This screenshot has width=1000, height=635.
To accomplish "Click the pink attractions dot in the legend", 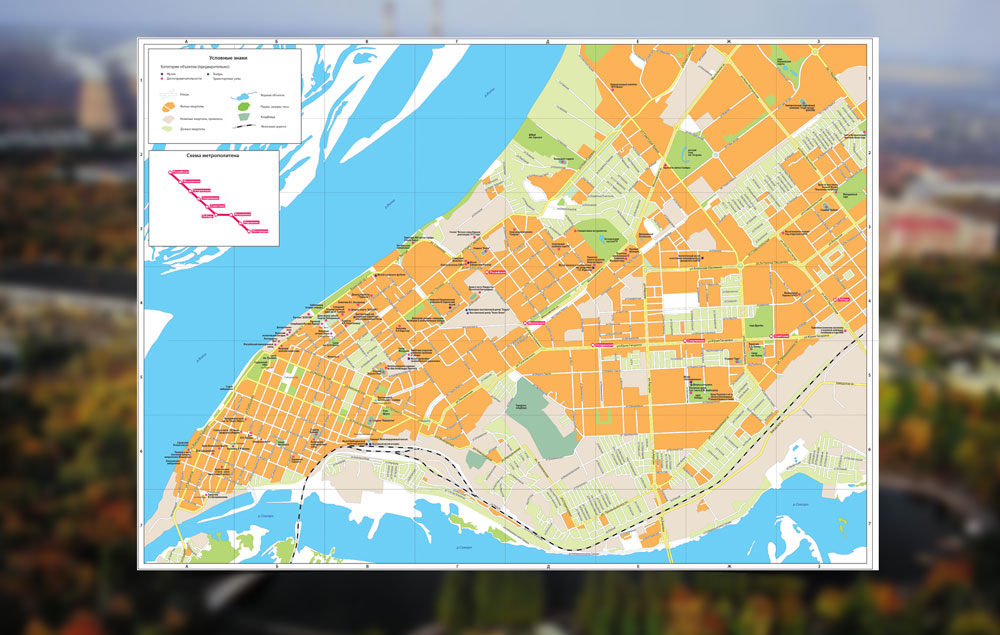I will [x=162, y=79].
